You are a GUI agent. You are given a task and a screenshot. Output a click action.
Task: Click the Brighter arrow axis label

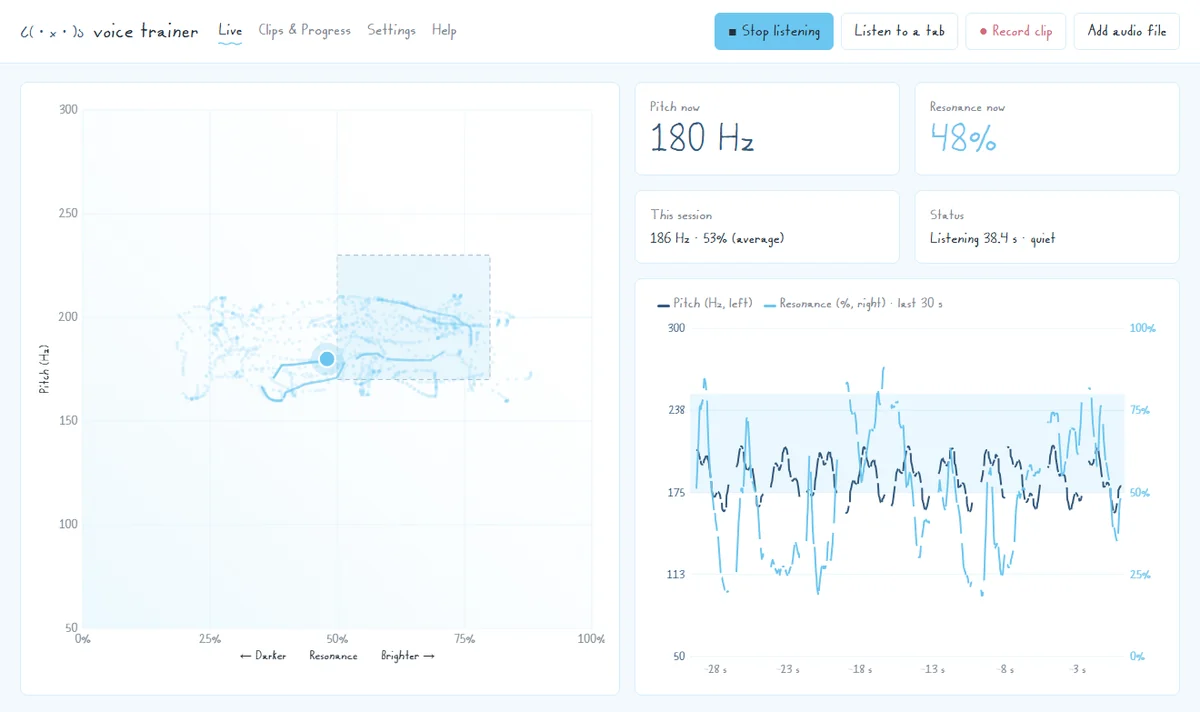[x=408, y=656]
